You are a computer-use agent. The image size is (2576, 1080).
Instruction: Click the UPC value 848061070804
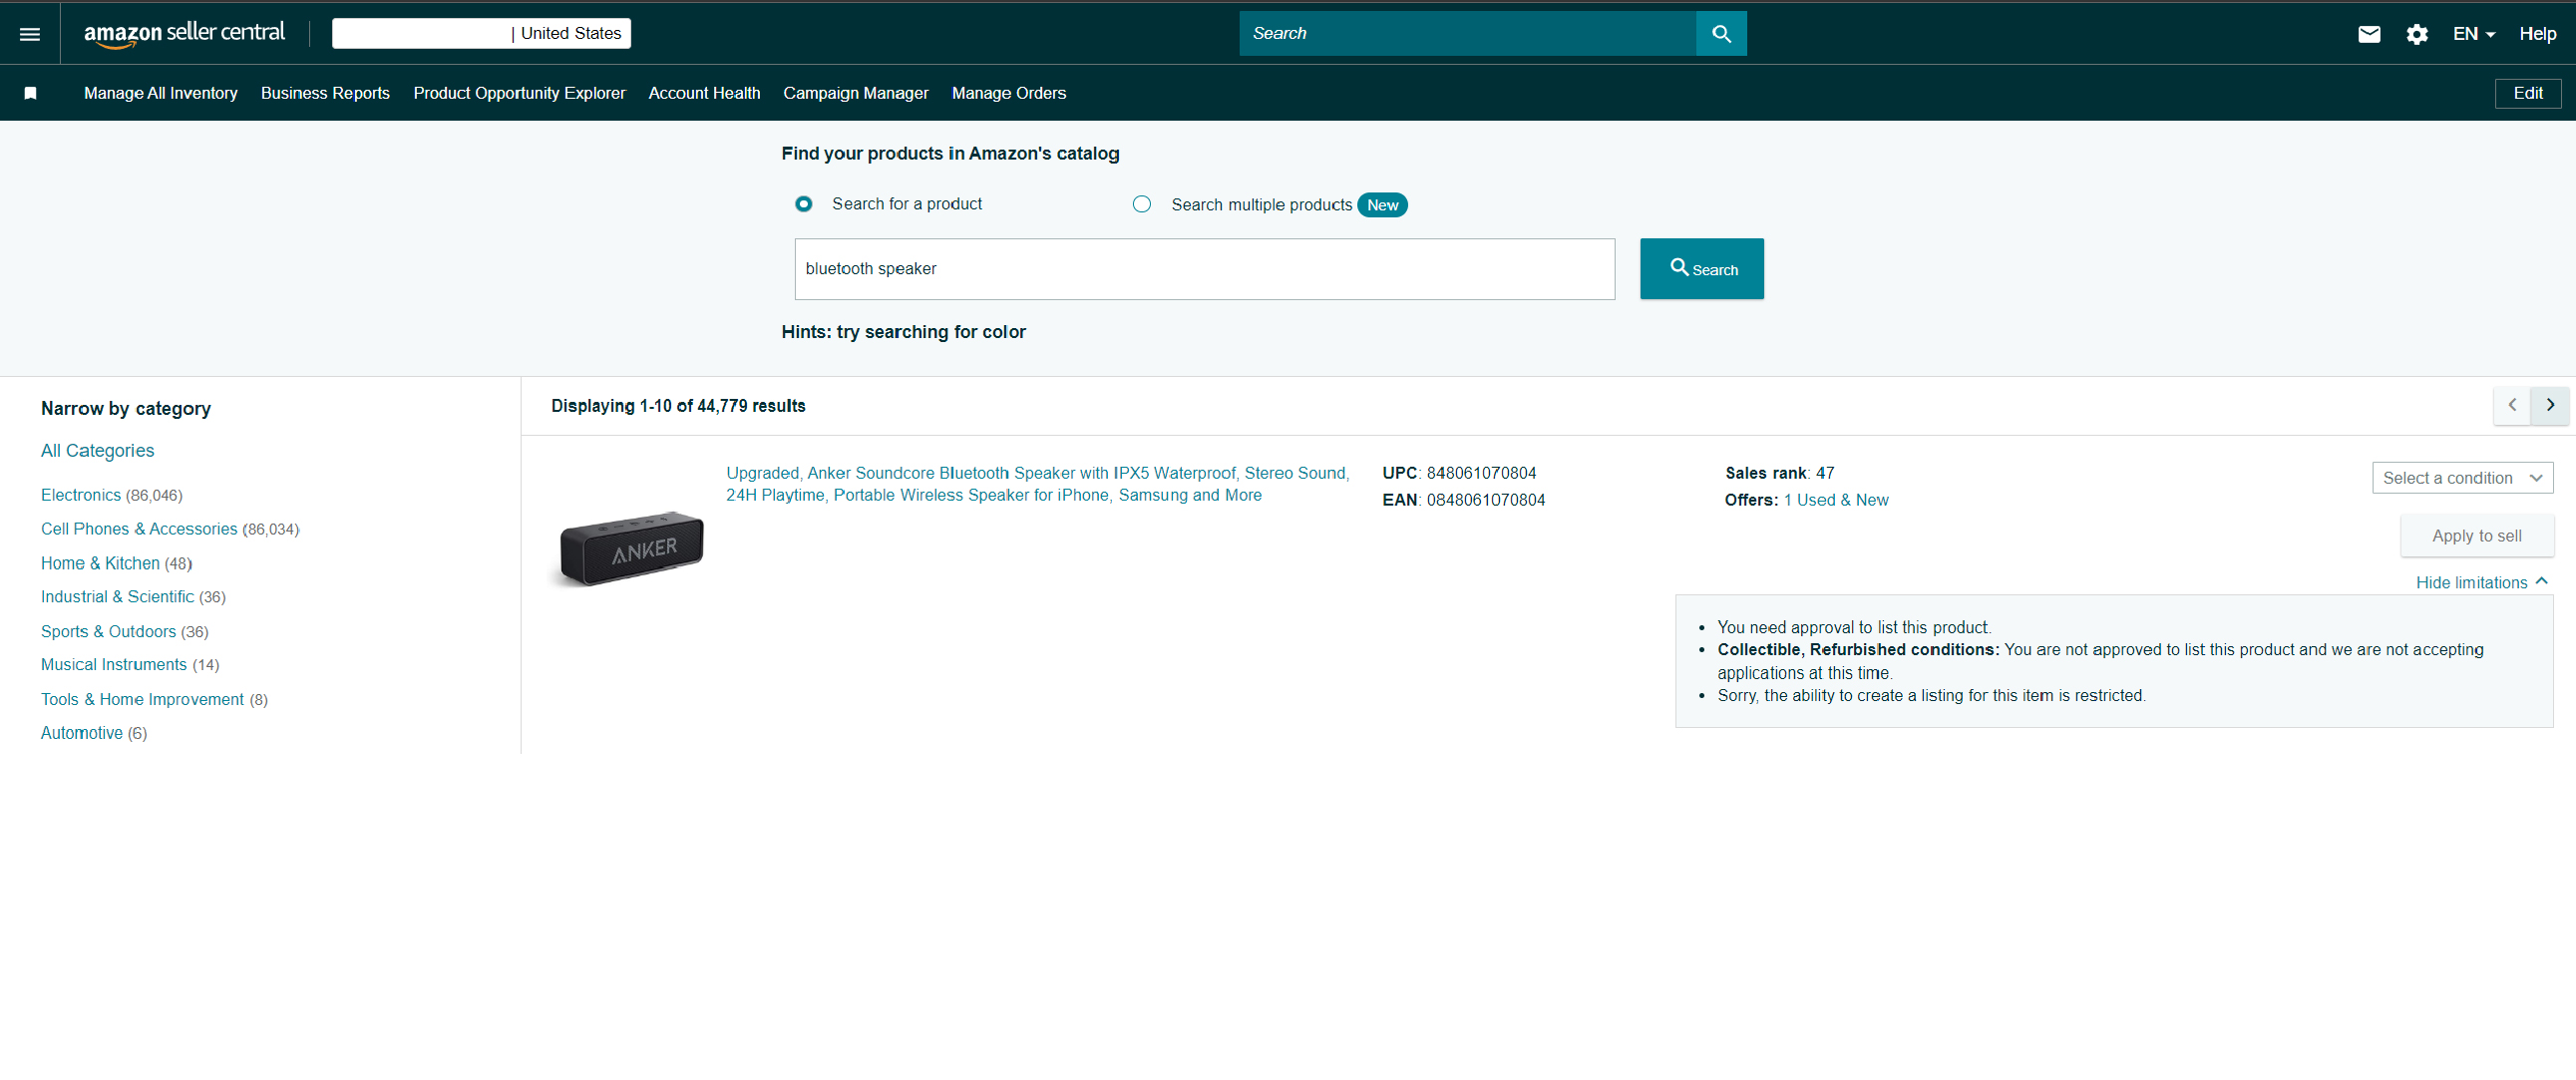pos(1481,473)
